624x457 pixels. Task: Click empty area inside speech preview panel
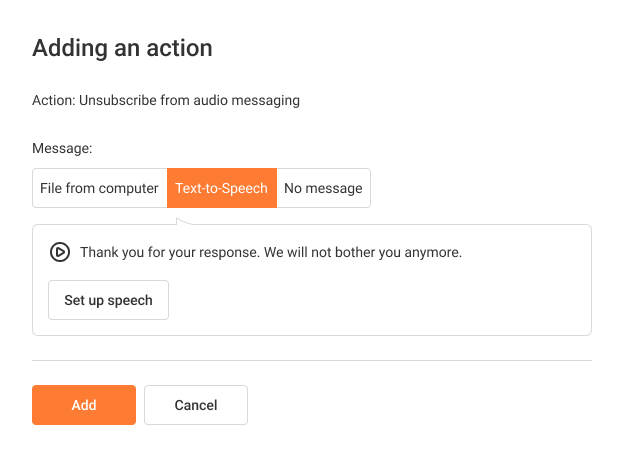click(x=378, y=303)
